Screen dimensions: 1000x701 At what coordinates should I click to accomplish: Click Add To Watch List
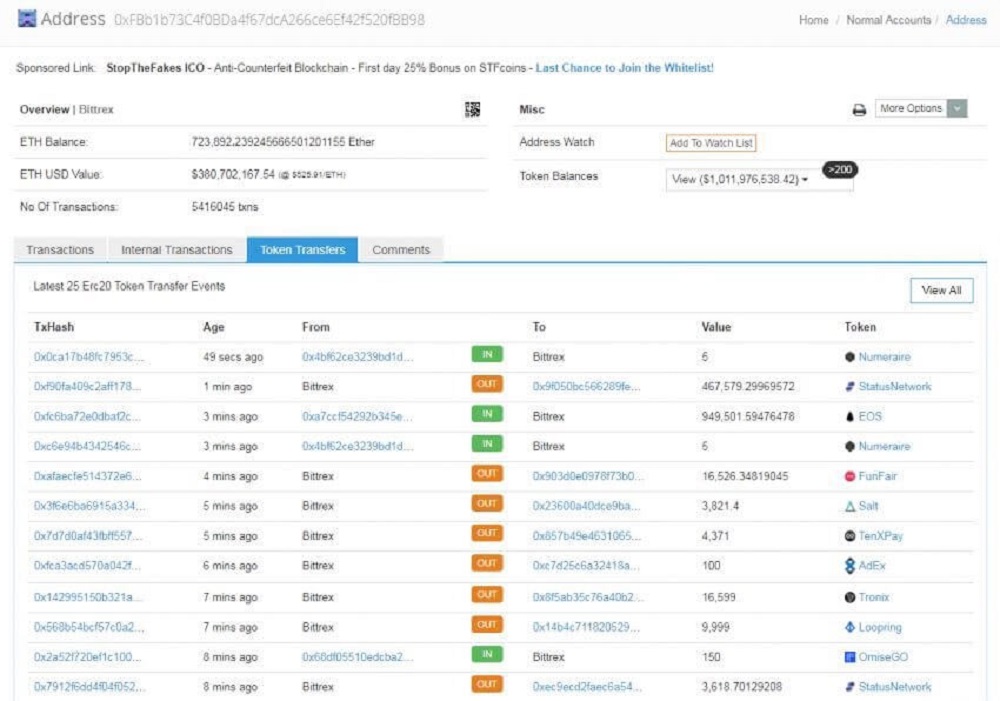(711, 143)
